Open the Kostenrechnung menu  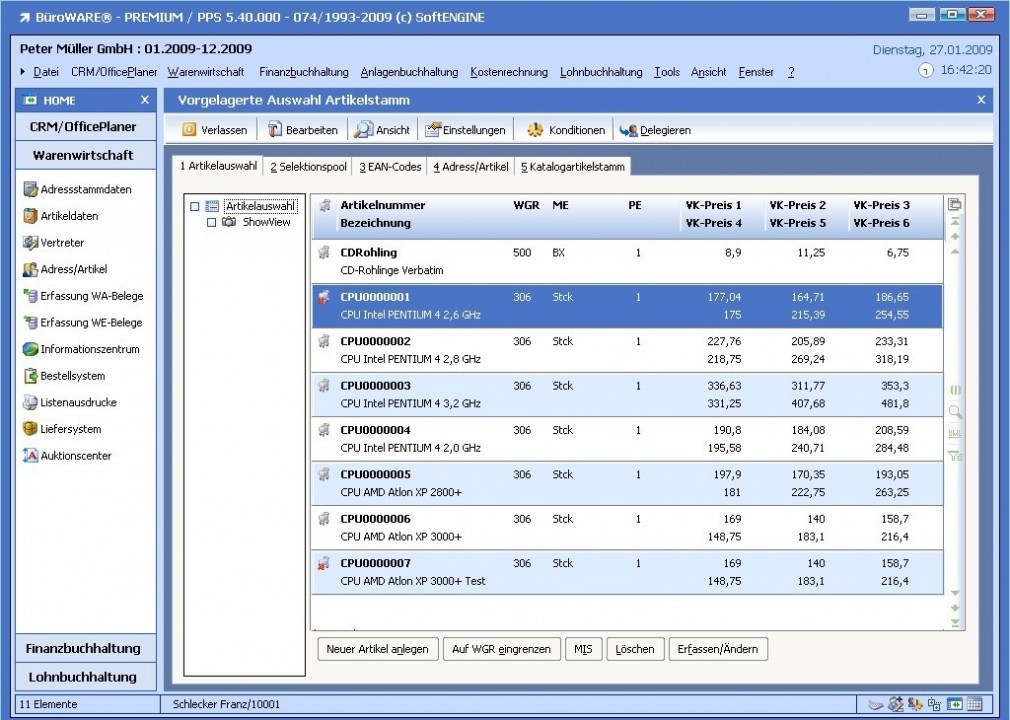pos(509,72)
